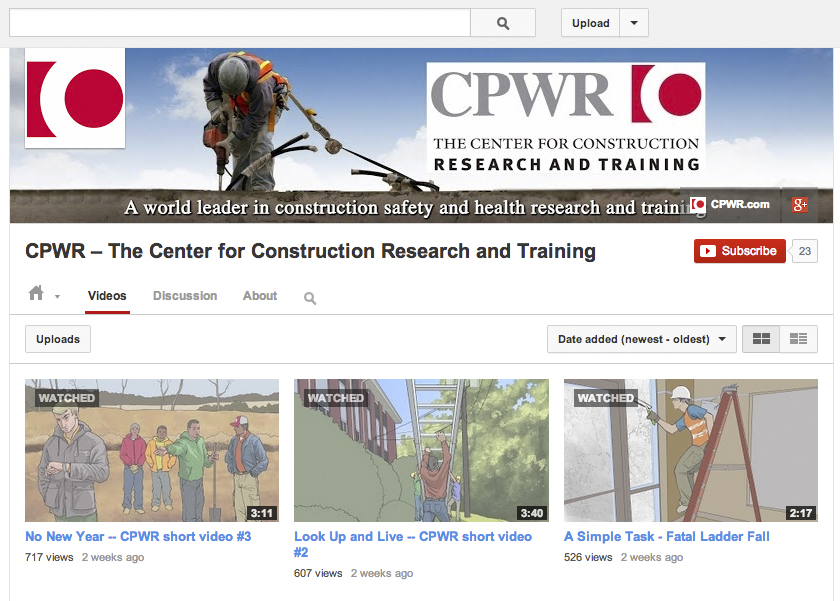Click the CPWR.com badge on the banner

click(729, 204)
